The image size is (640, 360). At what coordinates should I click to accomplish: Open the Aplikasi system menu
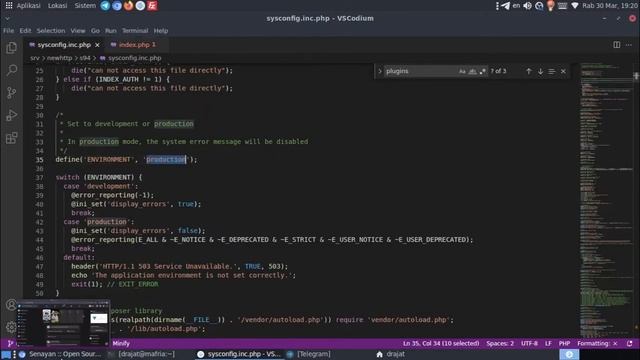(29, 6)
